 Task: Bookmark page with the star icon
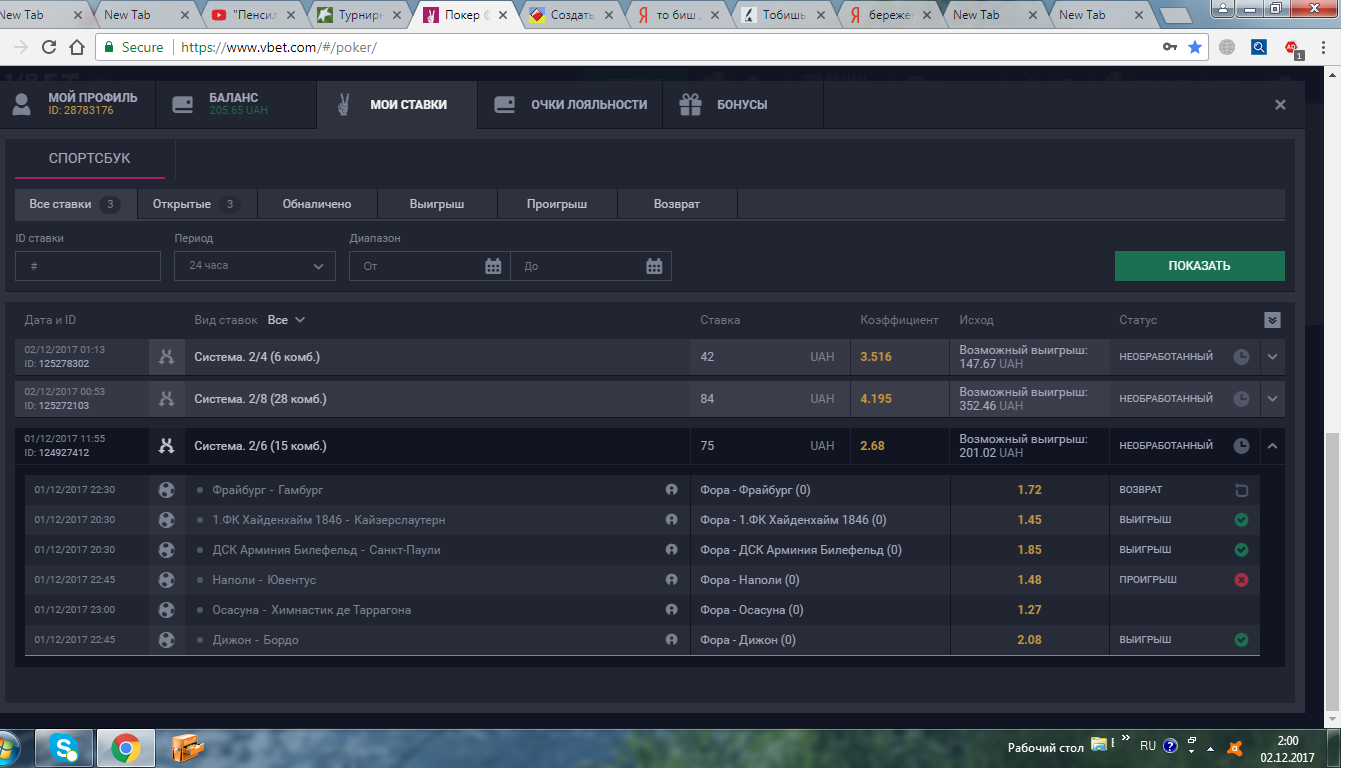[1195, 47]
